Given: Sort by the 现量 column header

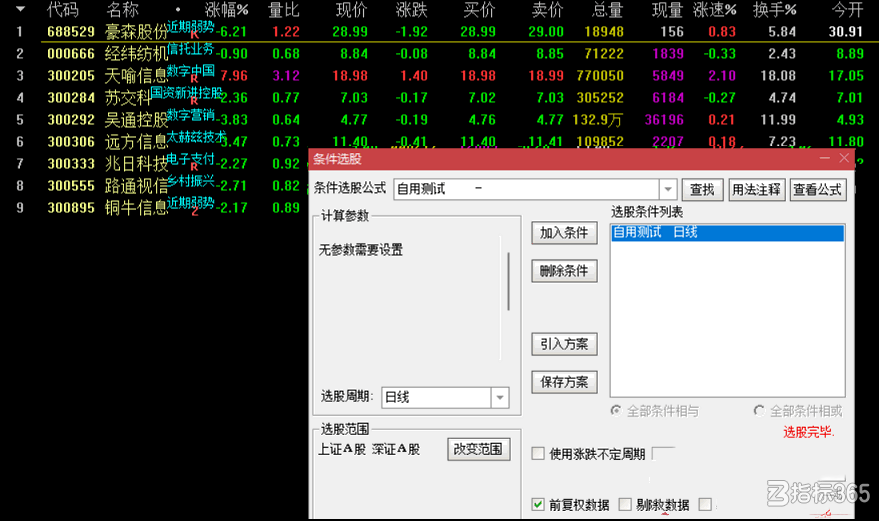Looking at the screenshot, I should 668,10.
